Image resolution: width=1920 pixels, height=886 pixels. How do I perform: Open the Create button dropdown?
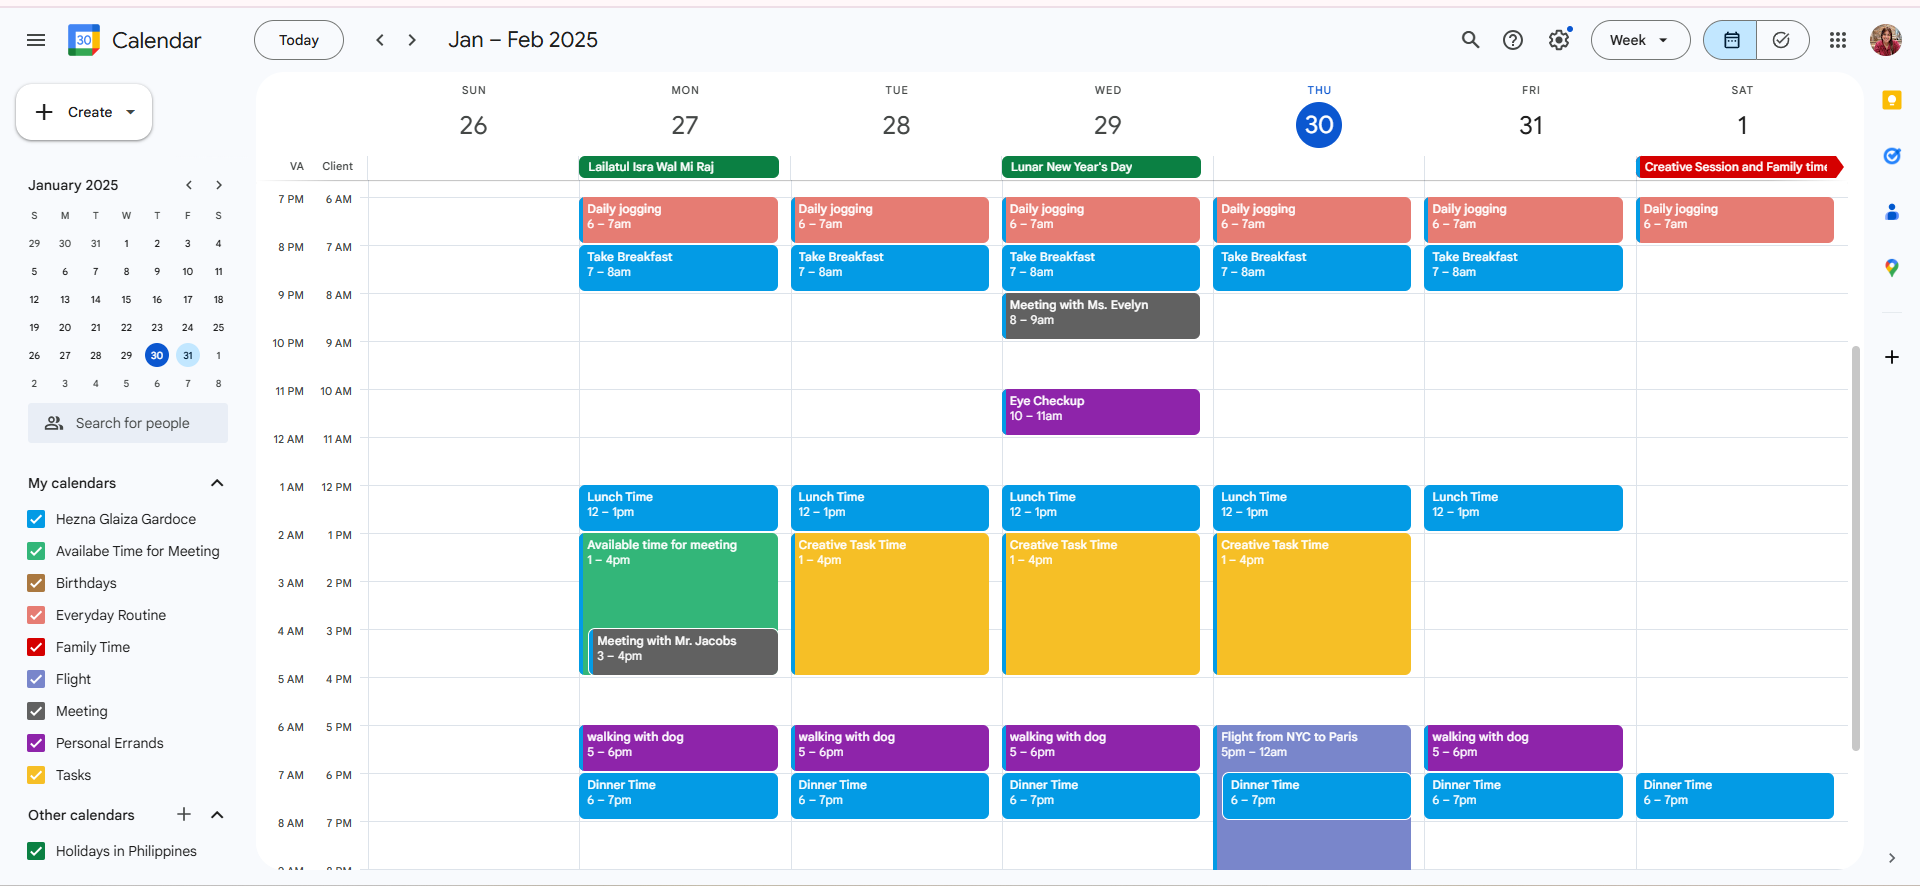[x=84, y=112]
